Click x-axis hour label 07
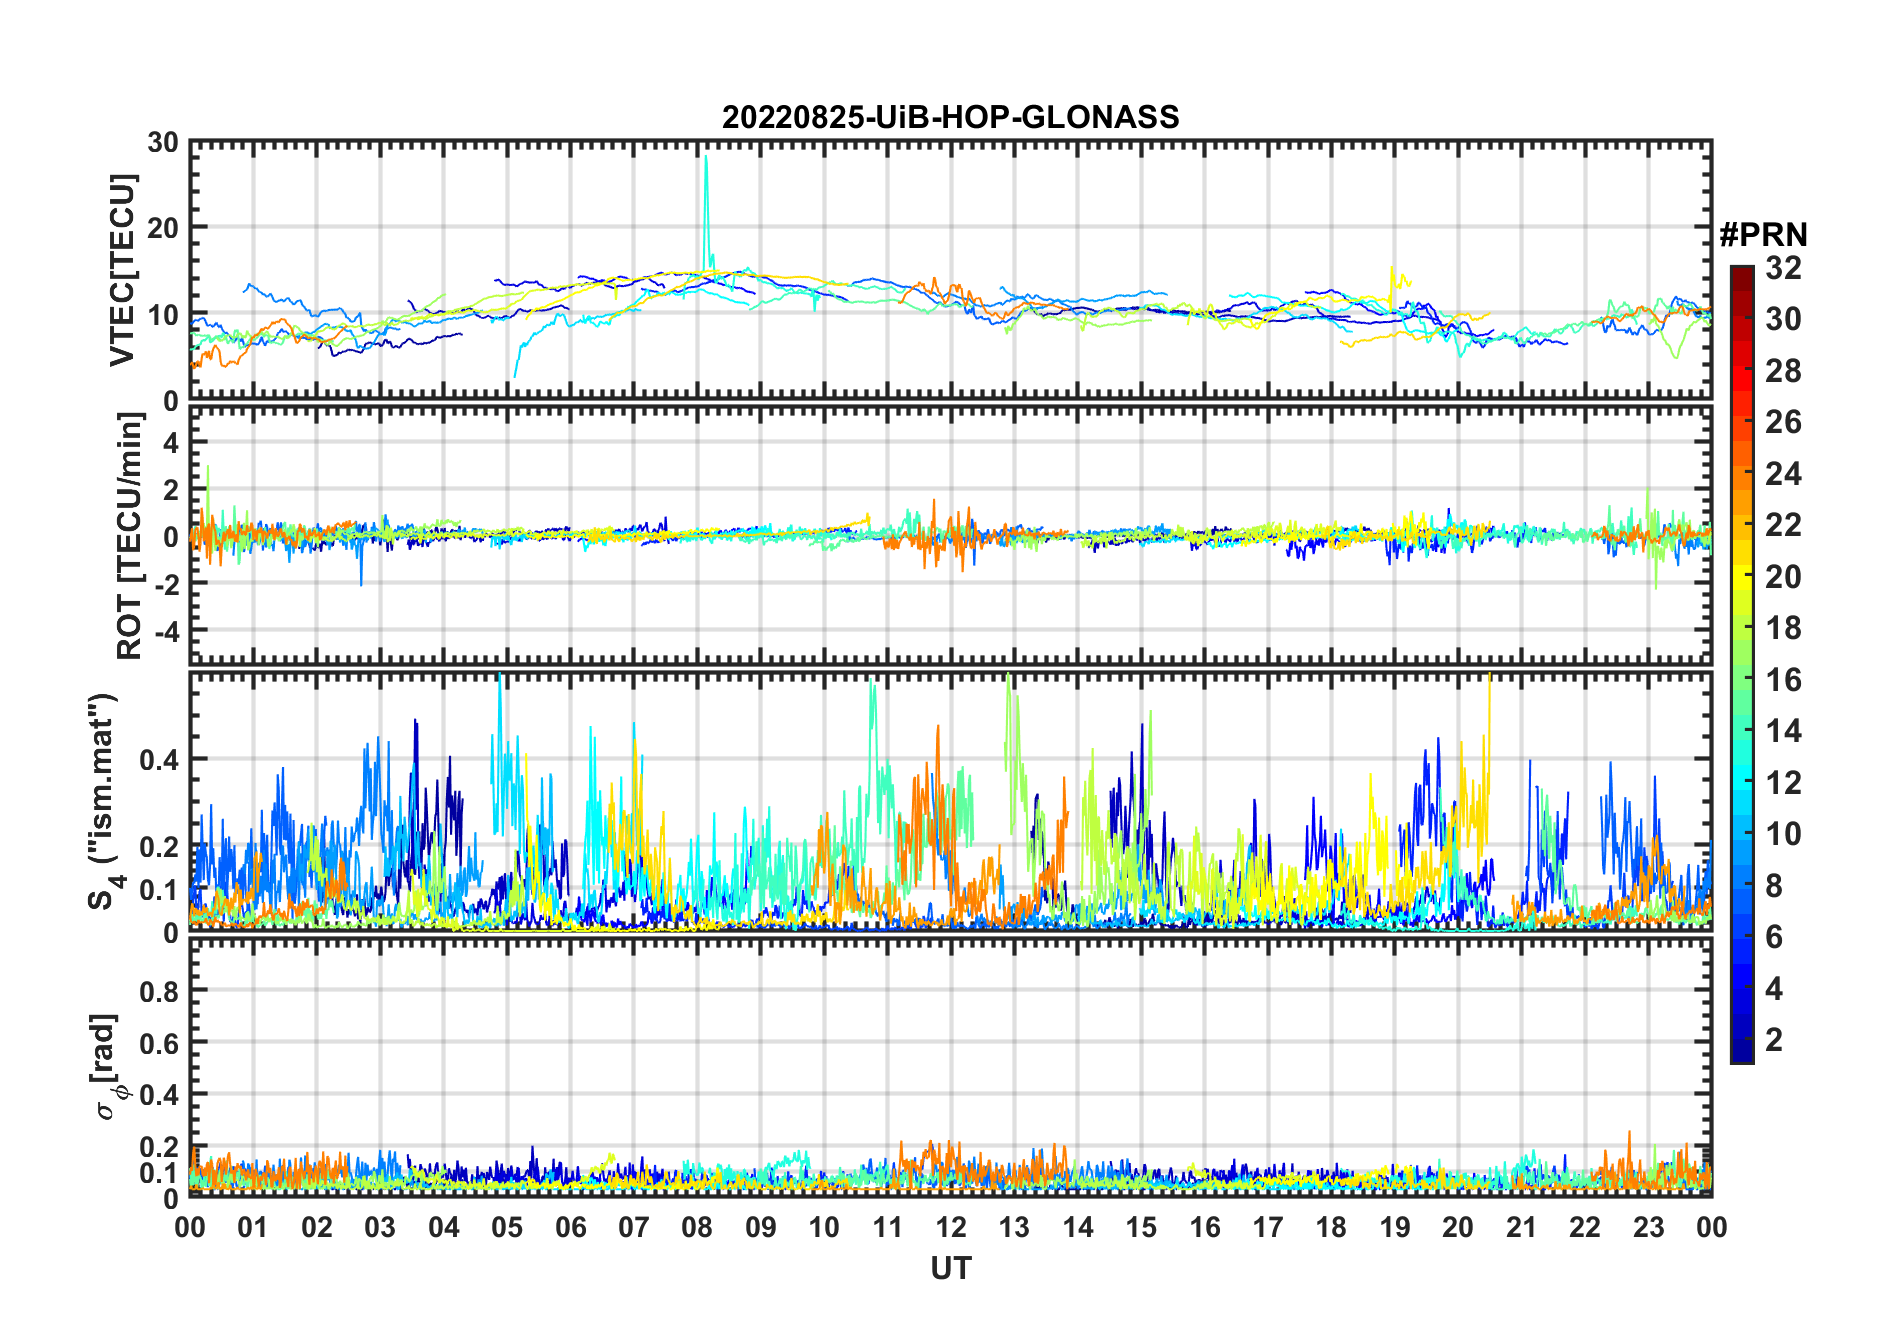The width and height of the screenshot is (1902, 1330). tap(634, 1227)
